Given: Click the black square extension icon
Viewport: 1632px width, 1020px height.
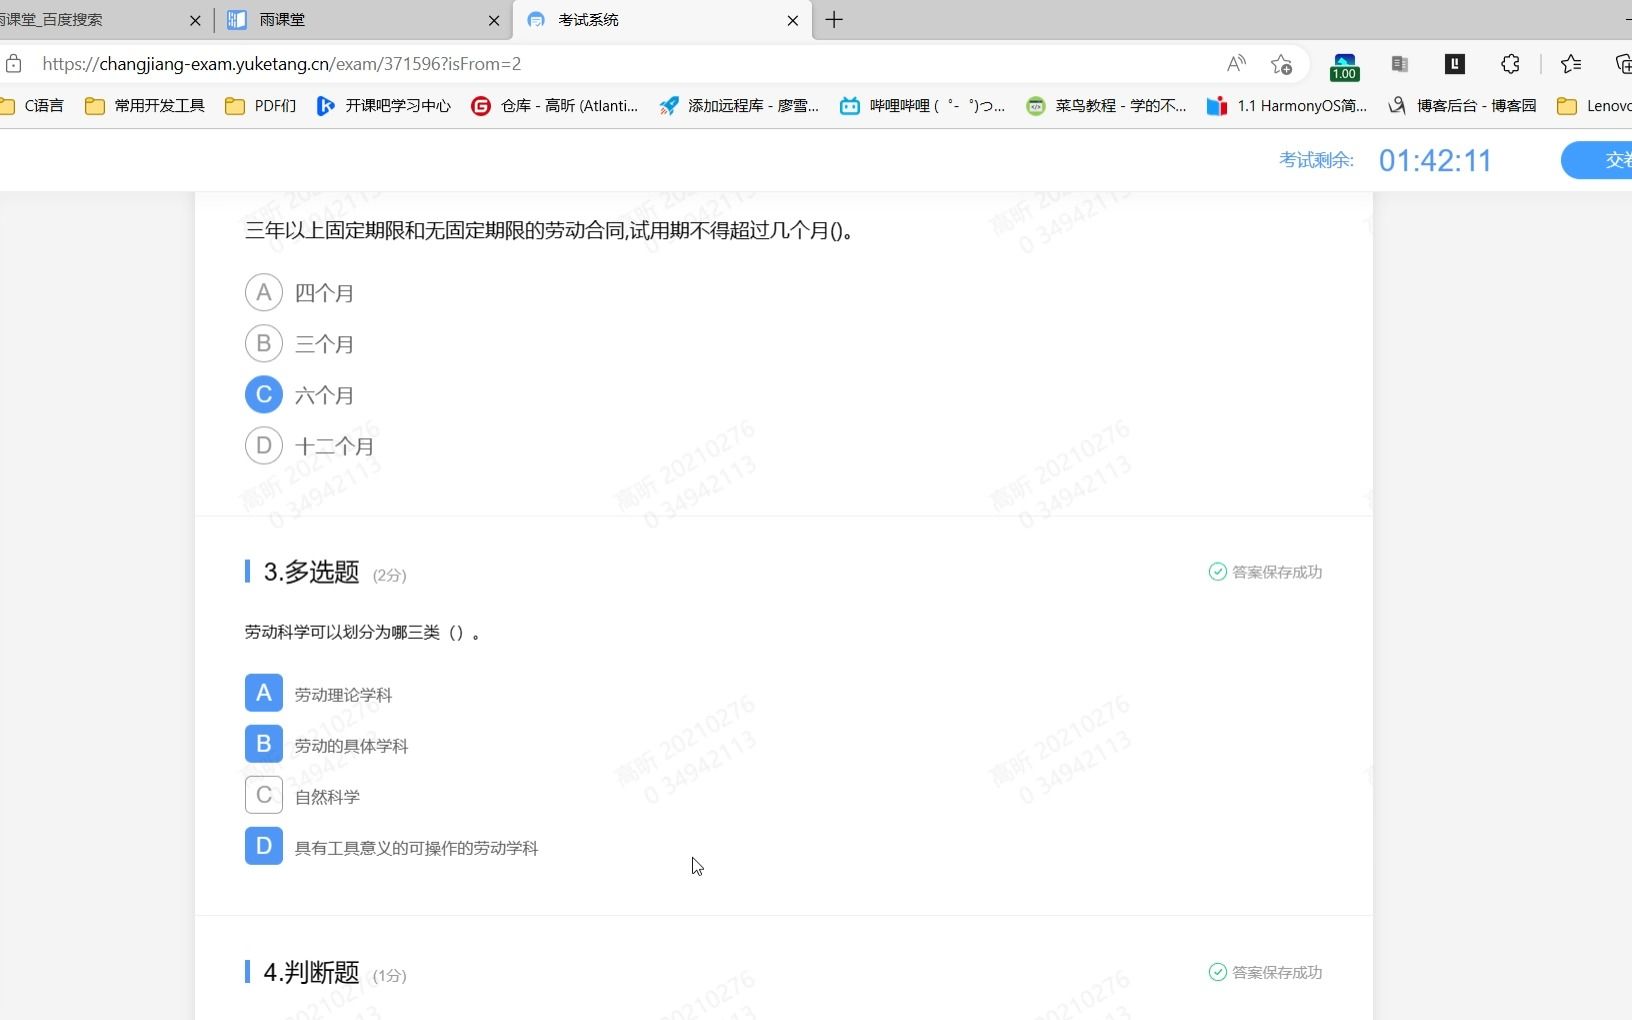Looking at the screenshot, I should point(1455,64).
